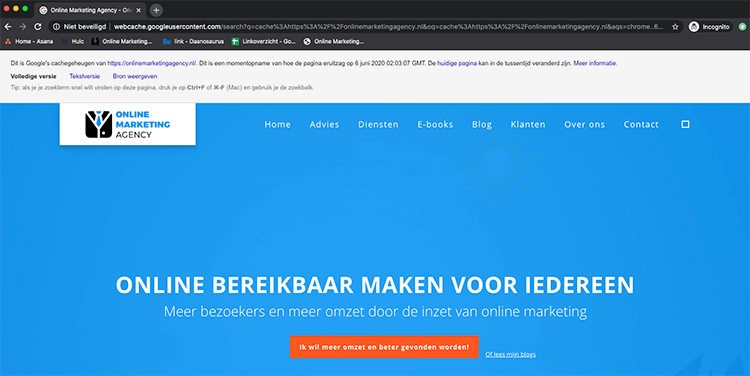
Task: Open the E-books menu item
Action: 435,124
